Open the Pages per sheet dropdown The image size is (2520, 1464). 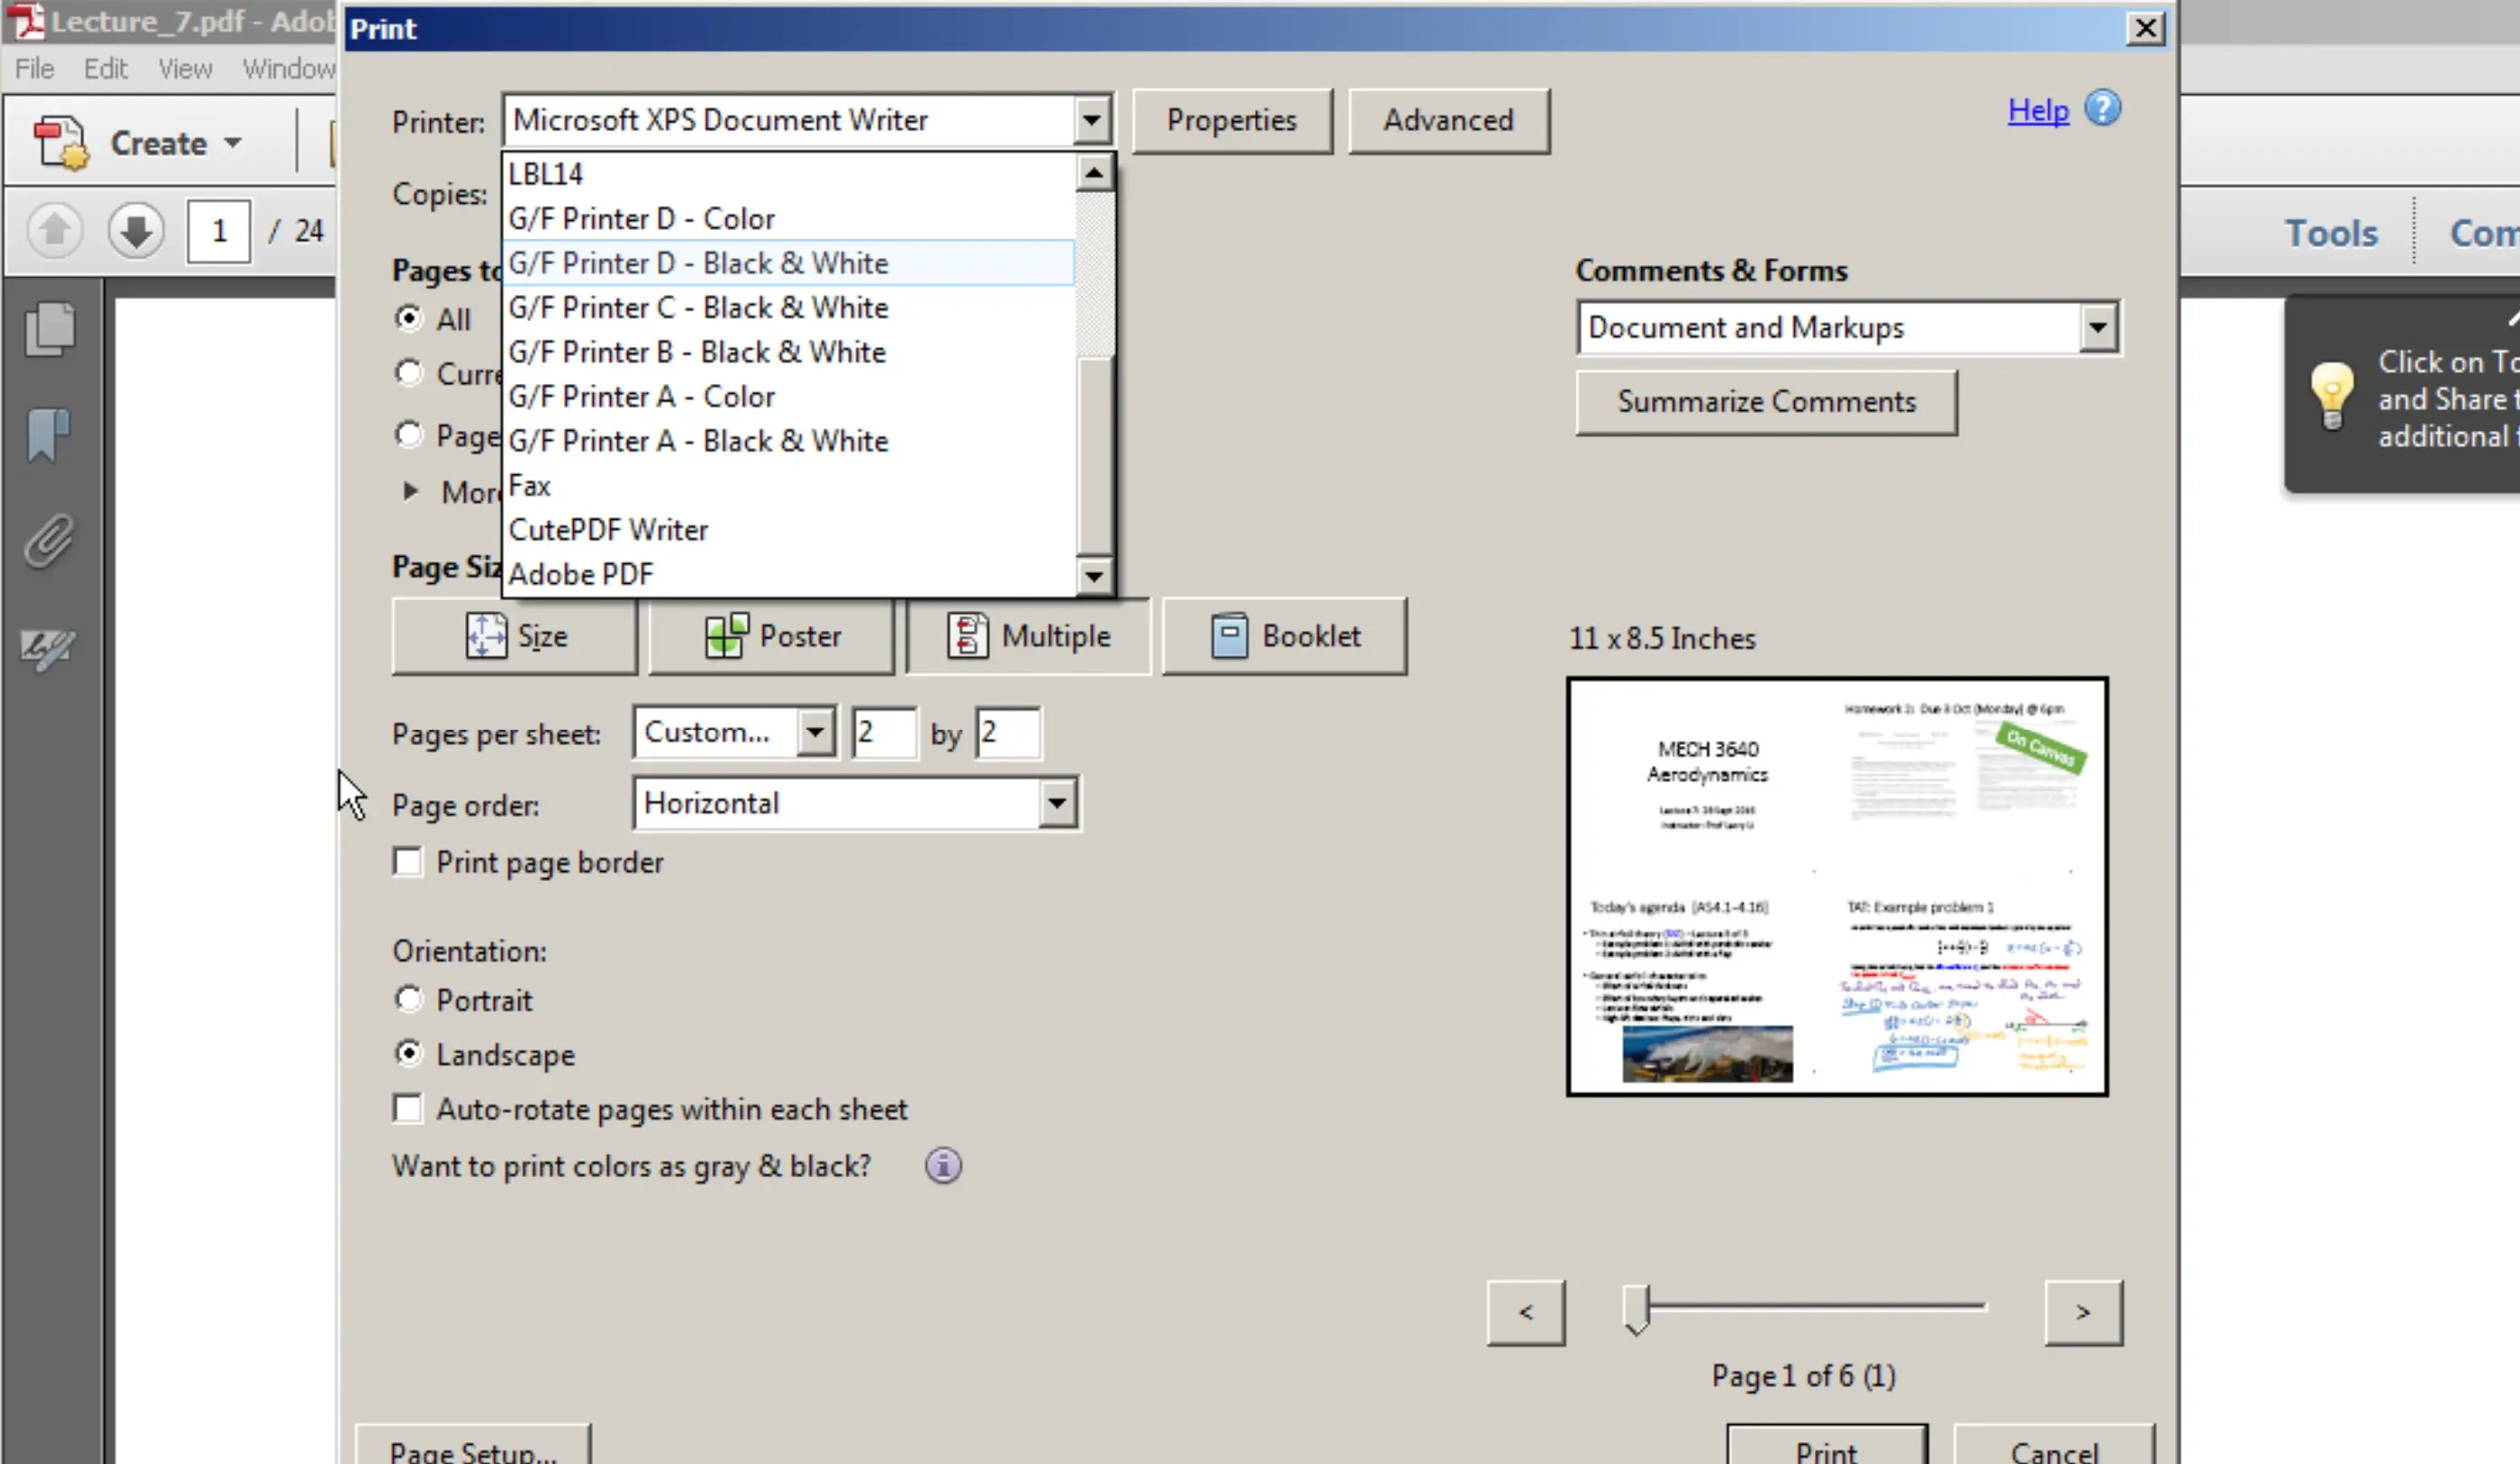pos(816,732)
